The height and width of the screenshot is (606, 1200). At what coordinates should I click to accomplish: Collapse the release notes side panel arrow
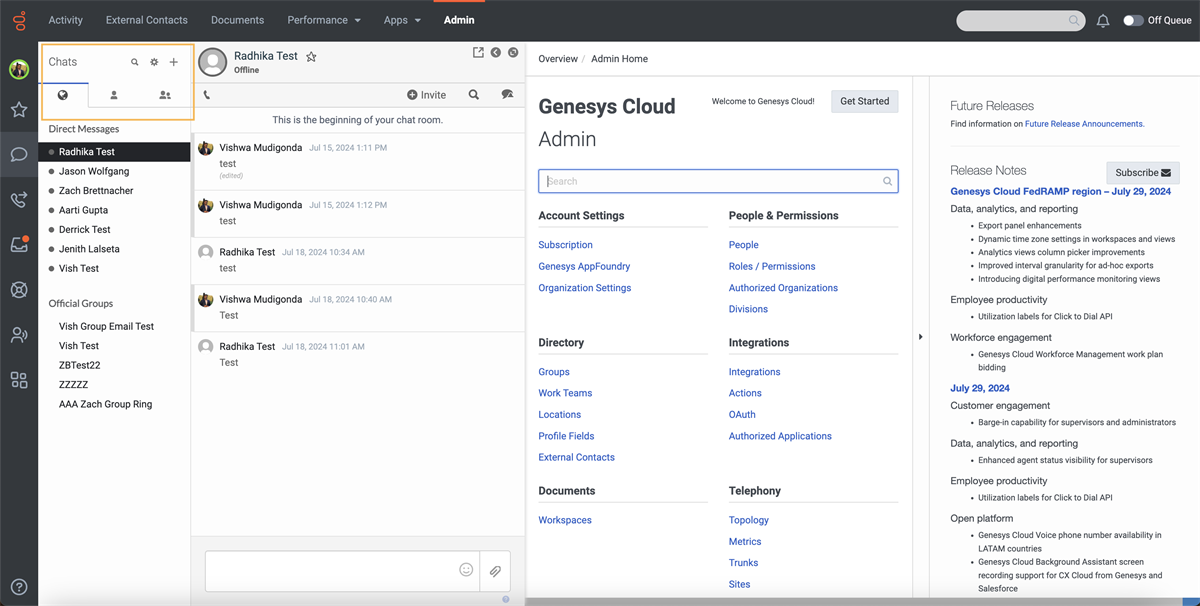tap(920, 337)
